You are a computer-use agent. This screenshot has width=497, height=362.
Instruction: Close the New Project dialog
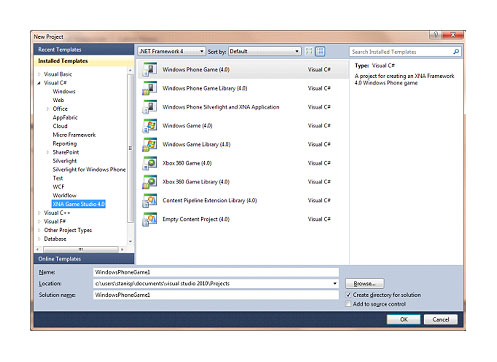click(x=453, y=35)
